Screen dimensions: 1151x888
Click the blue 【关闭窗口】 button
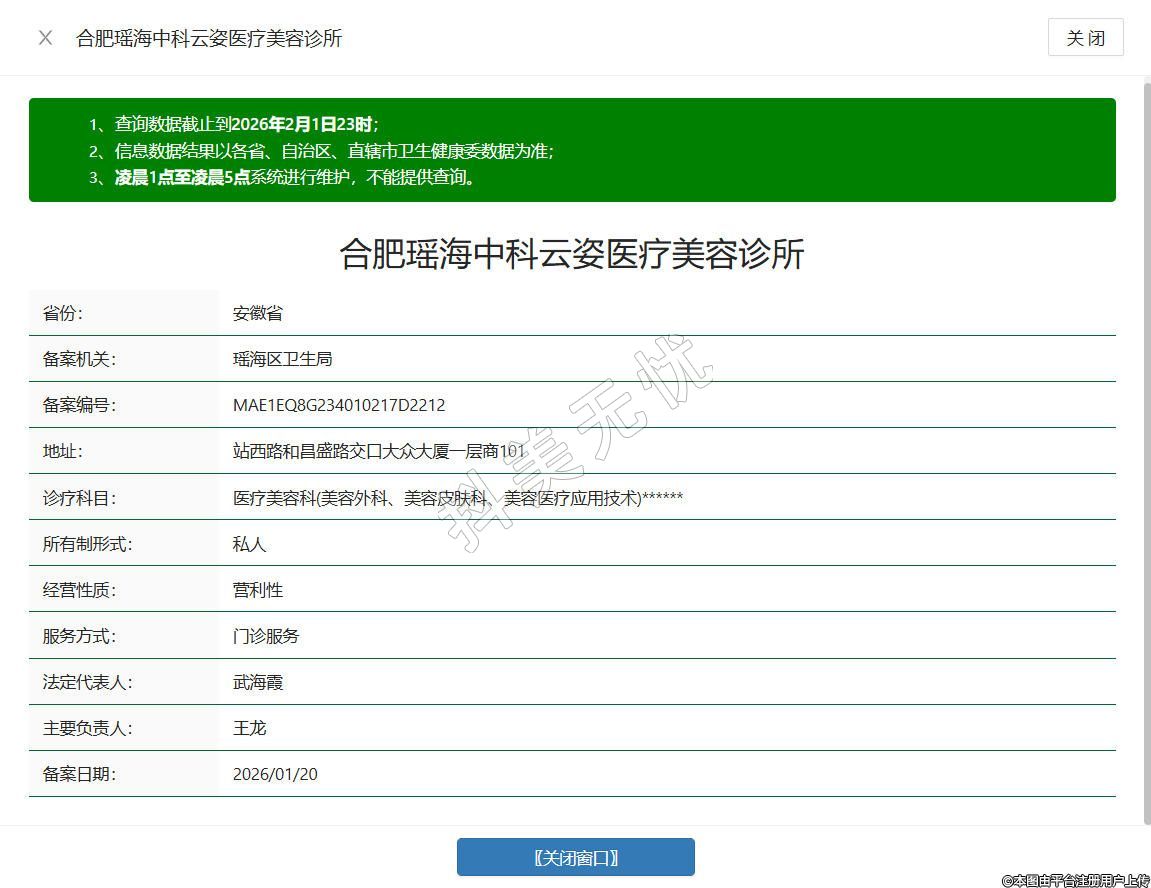tap(575, 857)
